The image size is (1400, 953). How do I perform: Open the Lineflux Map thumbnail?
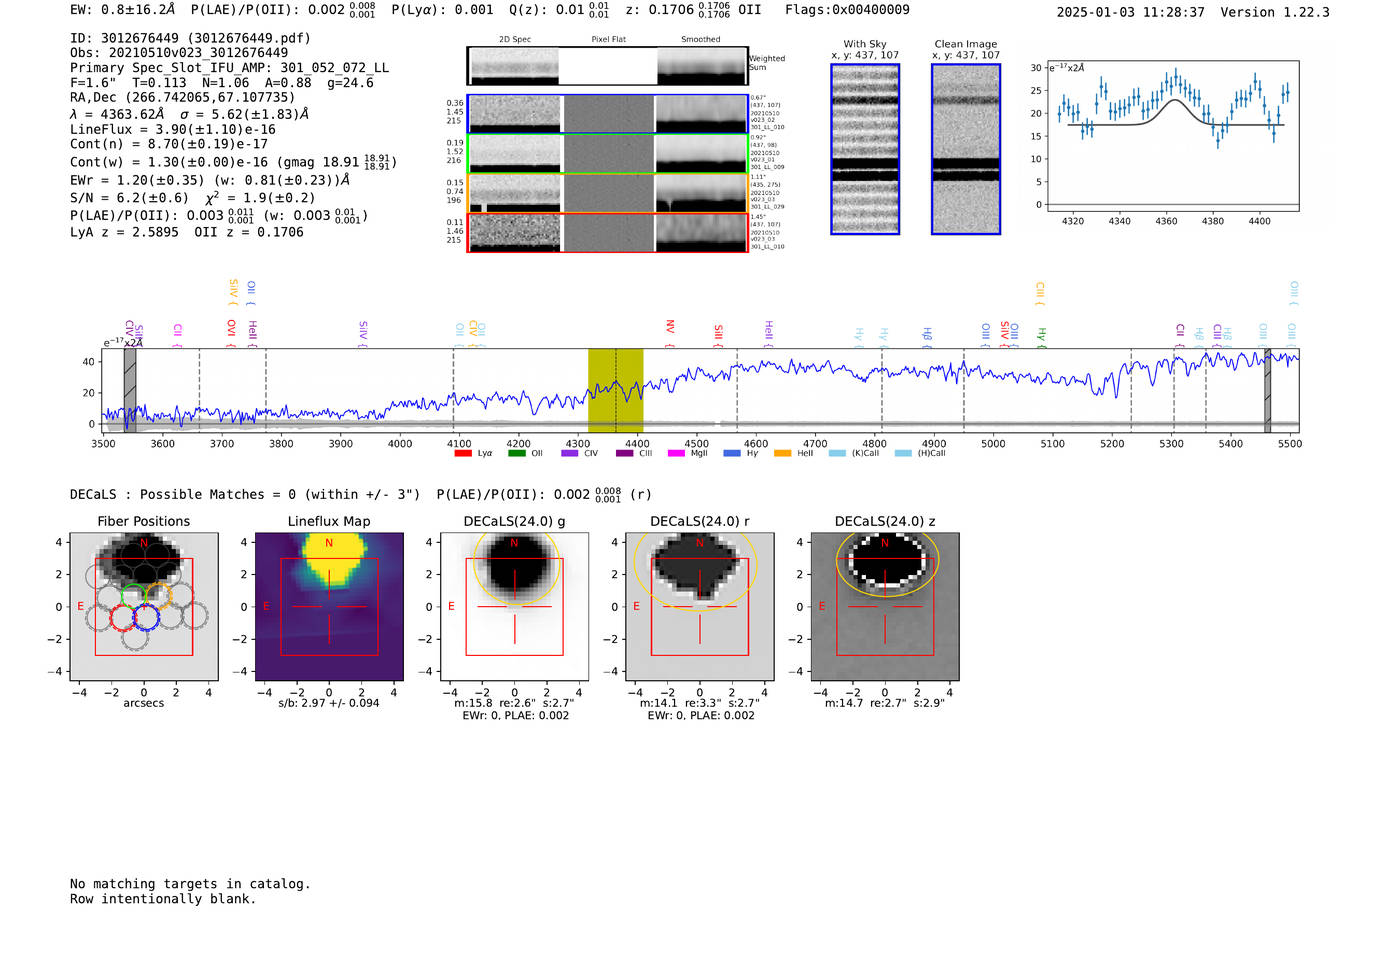[329, 606]
